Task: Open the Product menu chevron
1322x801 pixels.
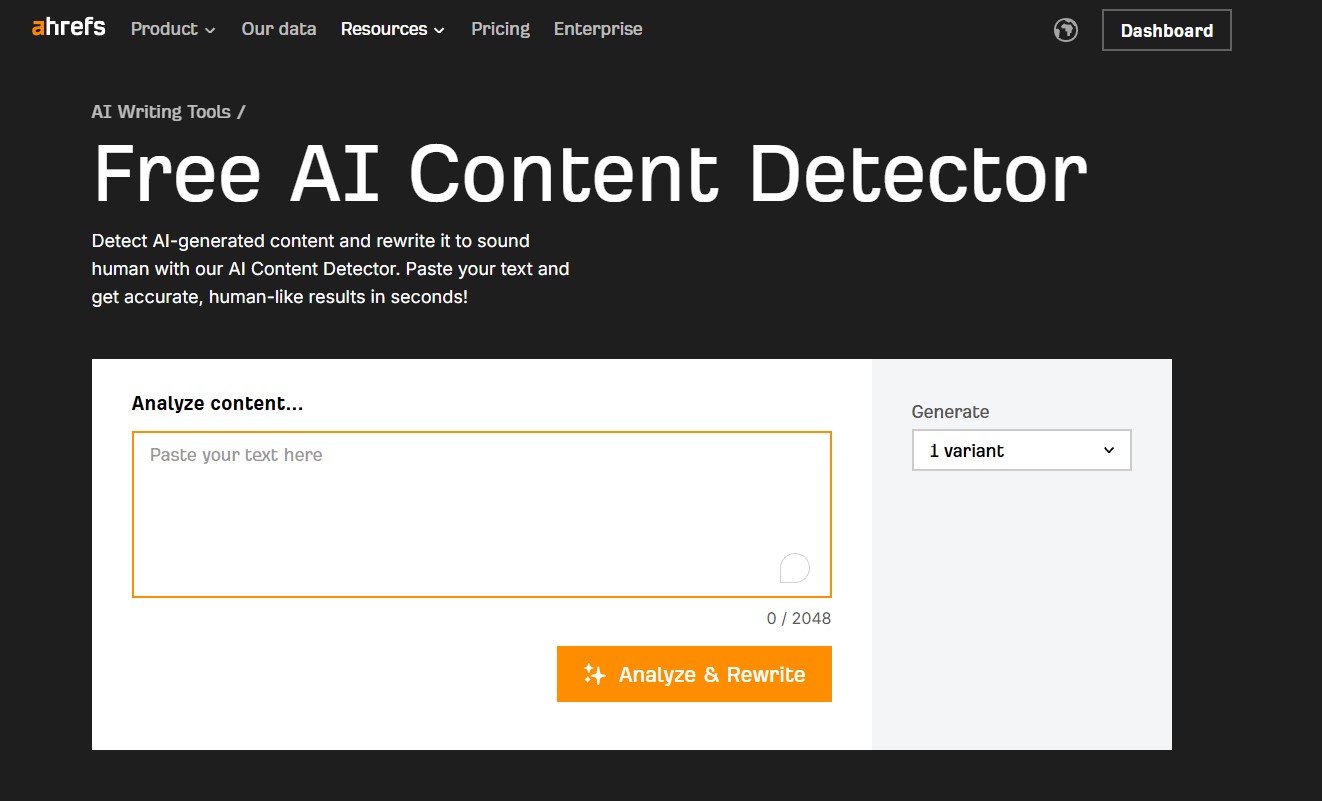Action: pos(210,30)
